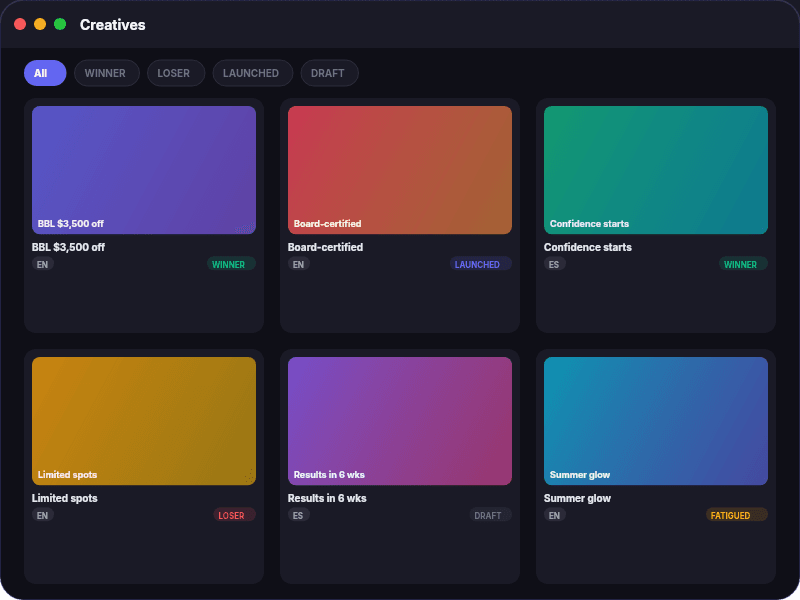This screenshot has height=600, width=800.
Task: Click the Board-certified card title
Action: (x=326, y=247)
